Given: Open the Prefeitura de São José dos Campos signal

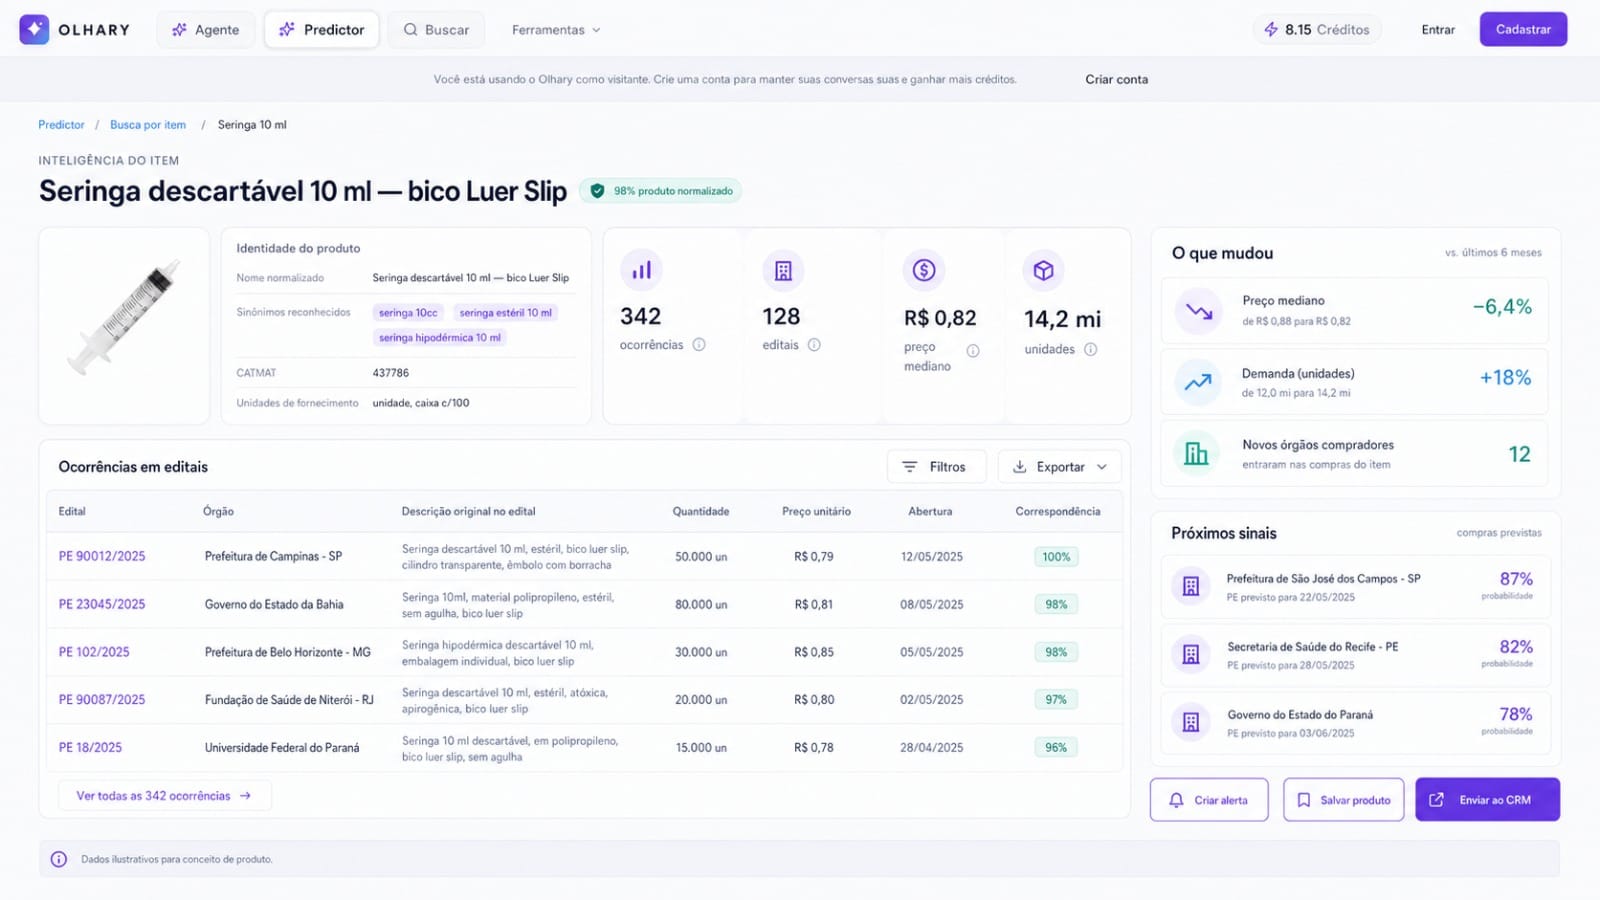Looking at the screenshot, I should click(1355, 587).
